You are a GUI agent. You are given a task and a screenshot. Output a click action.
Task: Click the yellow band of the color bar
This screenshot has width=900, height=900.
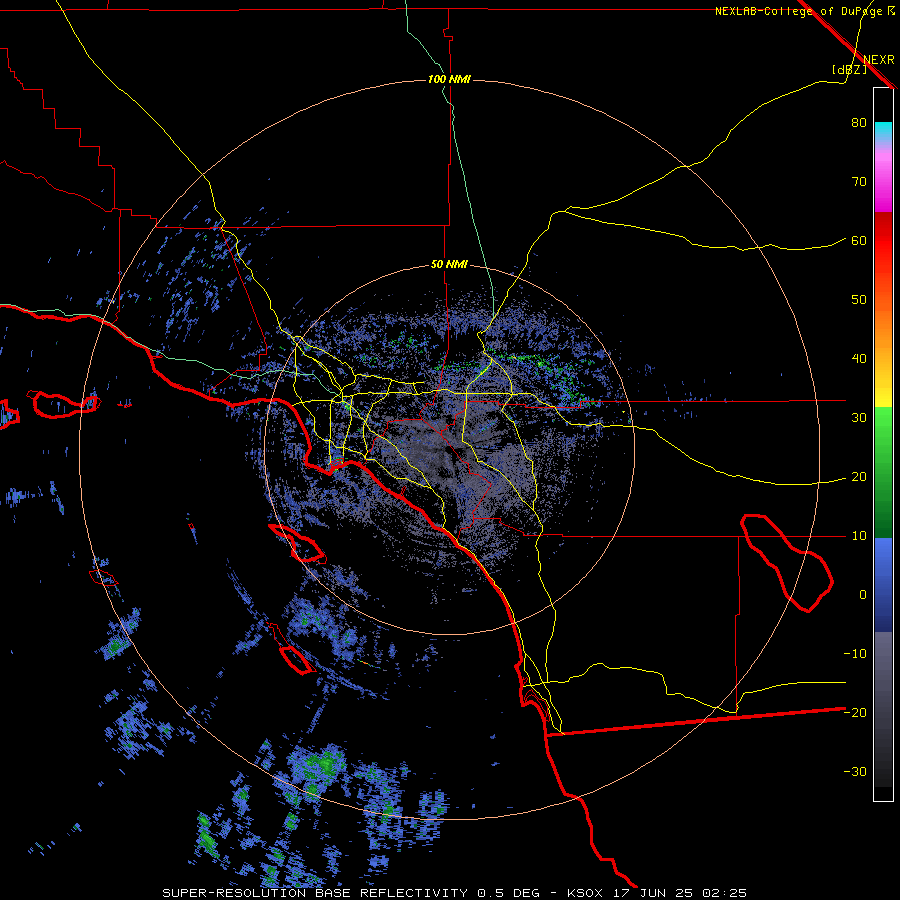[883, 386]
